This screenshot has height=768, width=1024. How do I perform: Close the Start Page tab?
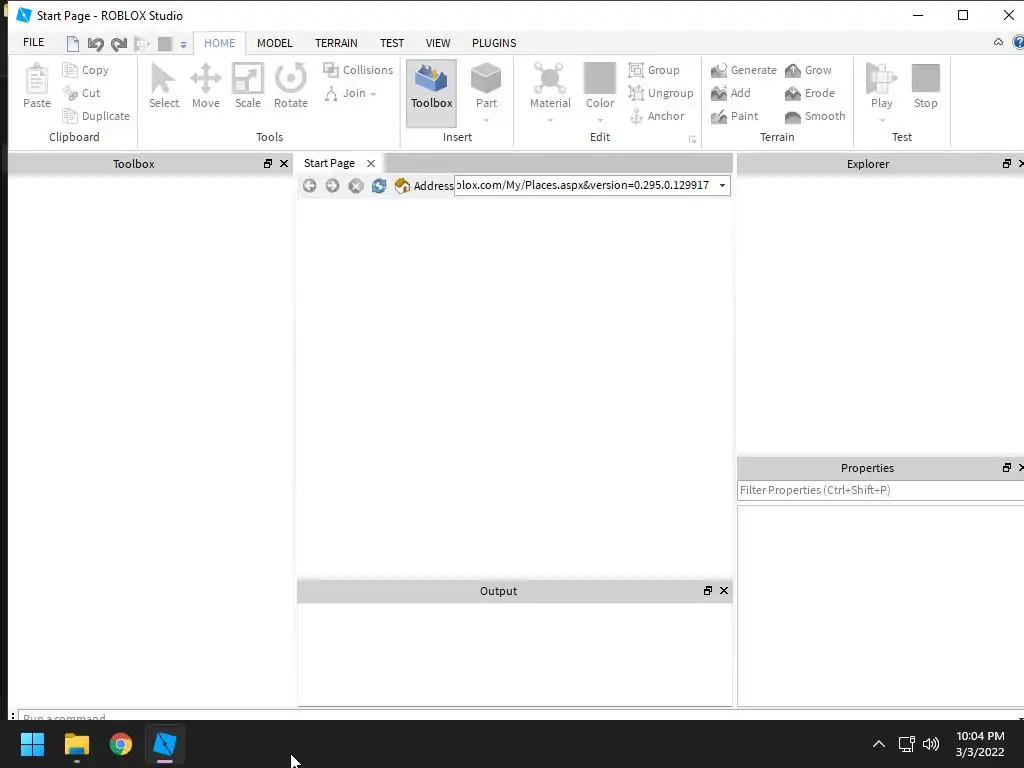pos(371,163)
